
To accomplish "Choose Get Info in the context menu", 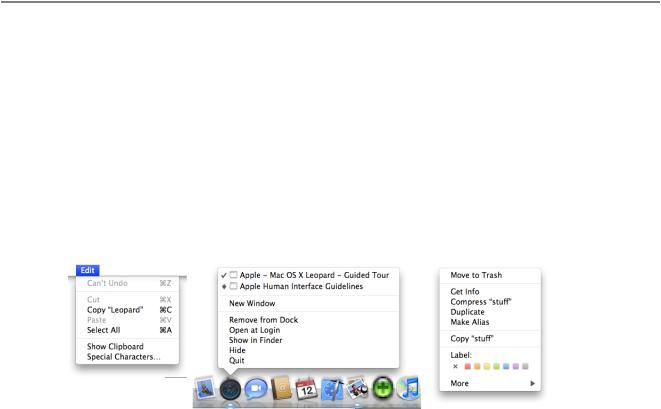I will coord(490,292).
